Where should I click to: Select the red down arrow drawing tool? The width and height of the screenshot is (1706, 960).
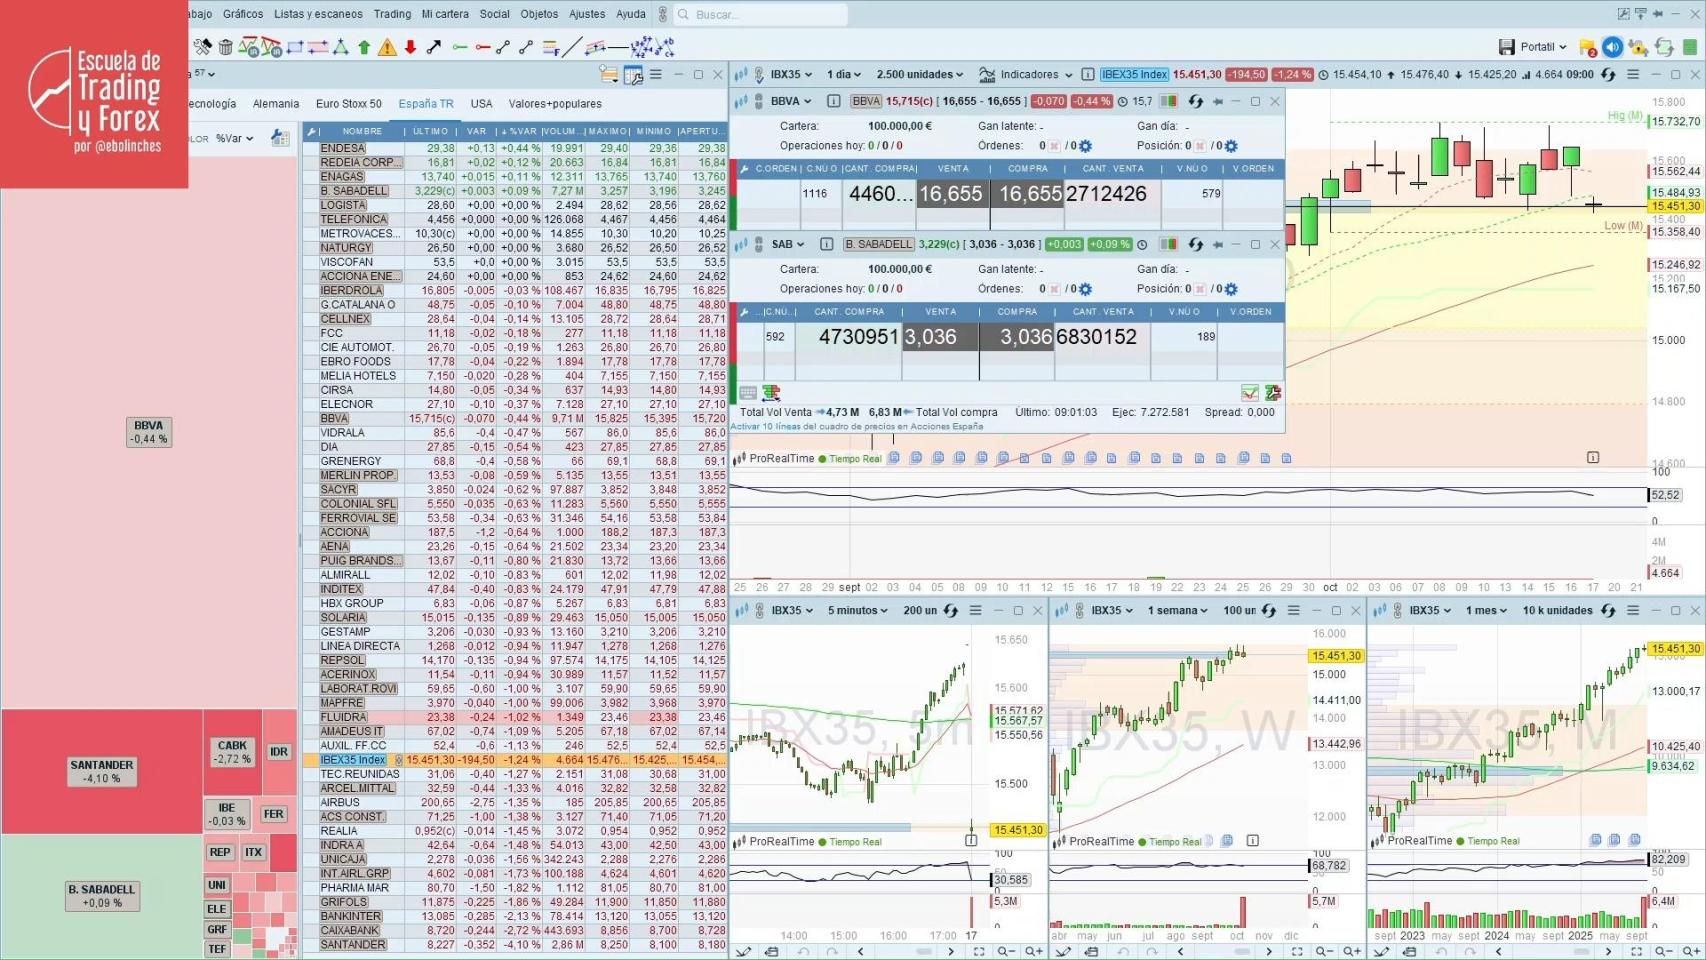coord(409,46)
